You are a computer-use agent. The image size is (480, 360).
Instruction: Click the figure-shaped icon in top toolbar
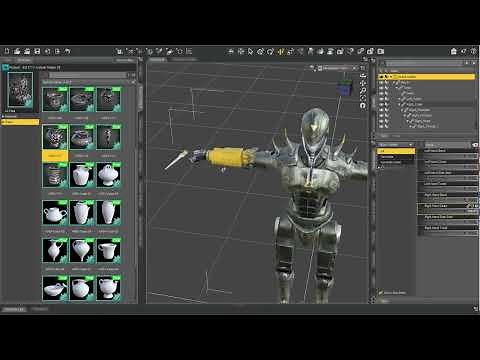click(x=311, y=51)
